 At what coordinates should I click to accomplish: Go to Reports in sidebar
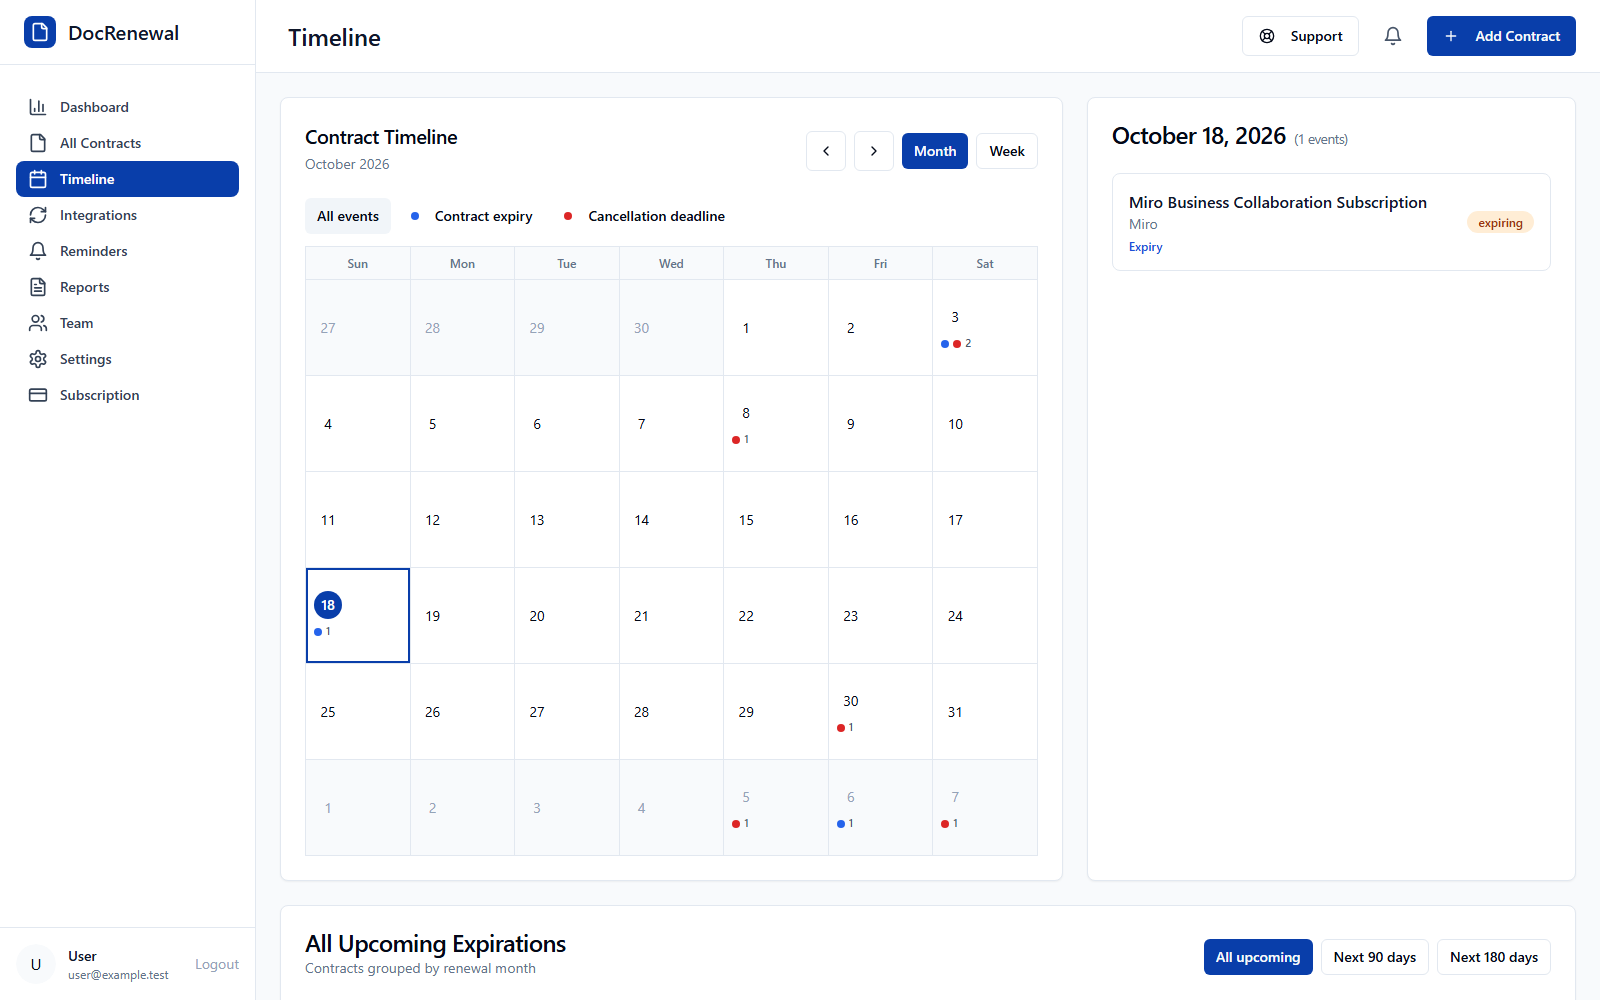pos(127,287)
